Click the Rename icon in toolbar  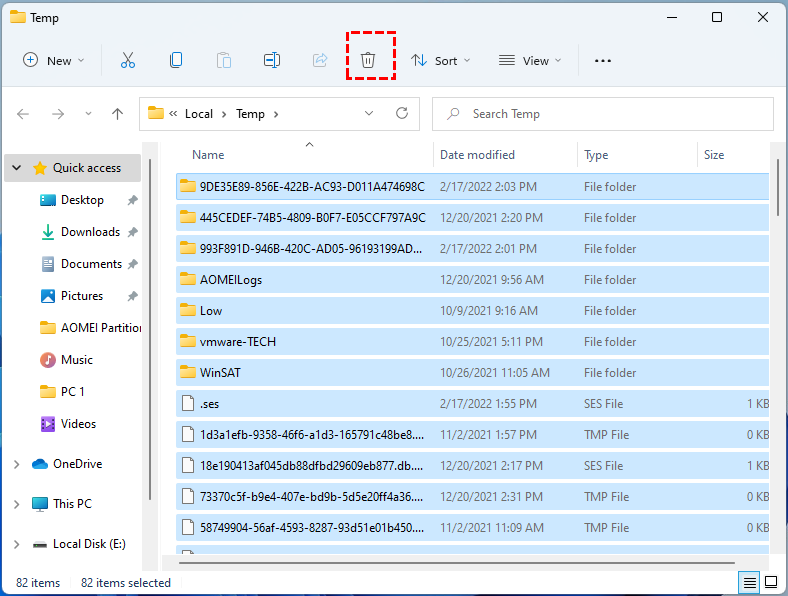271,60
